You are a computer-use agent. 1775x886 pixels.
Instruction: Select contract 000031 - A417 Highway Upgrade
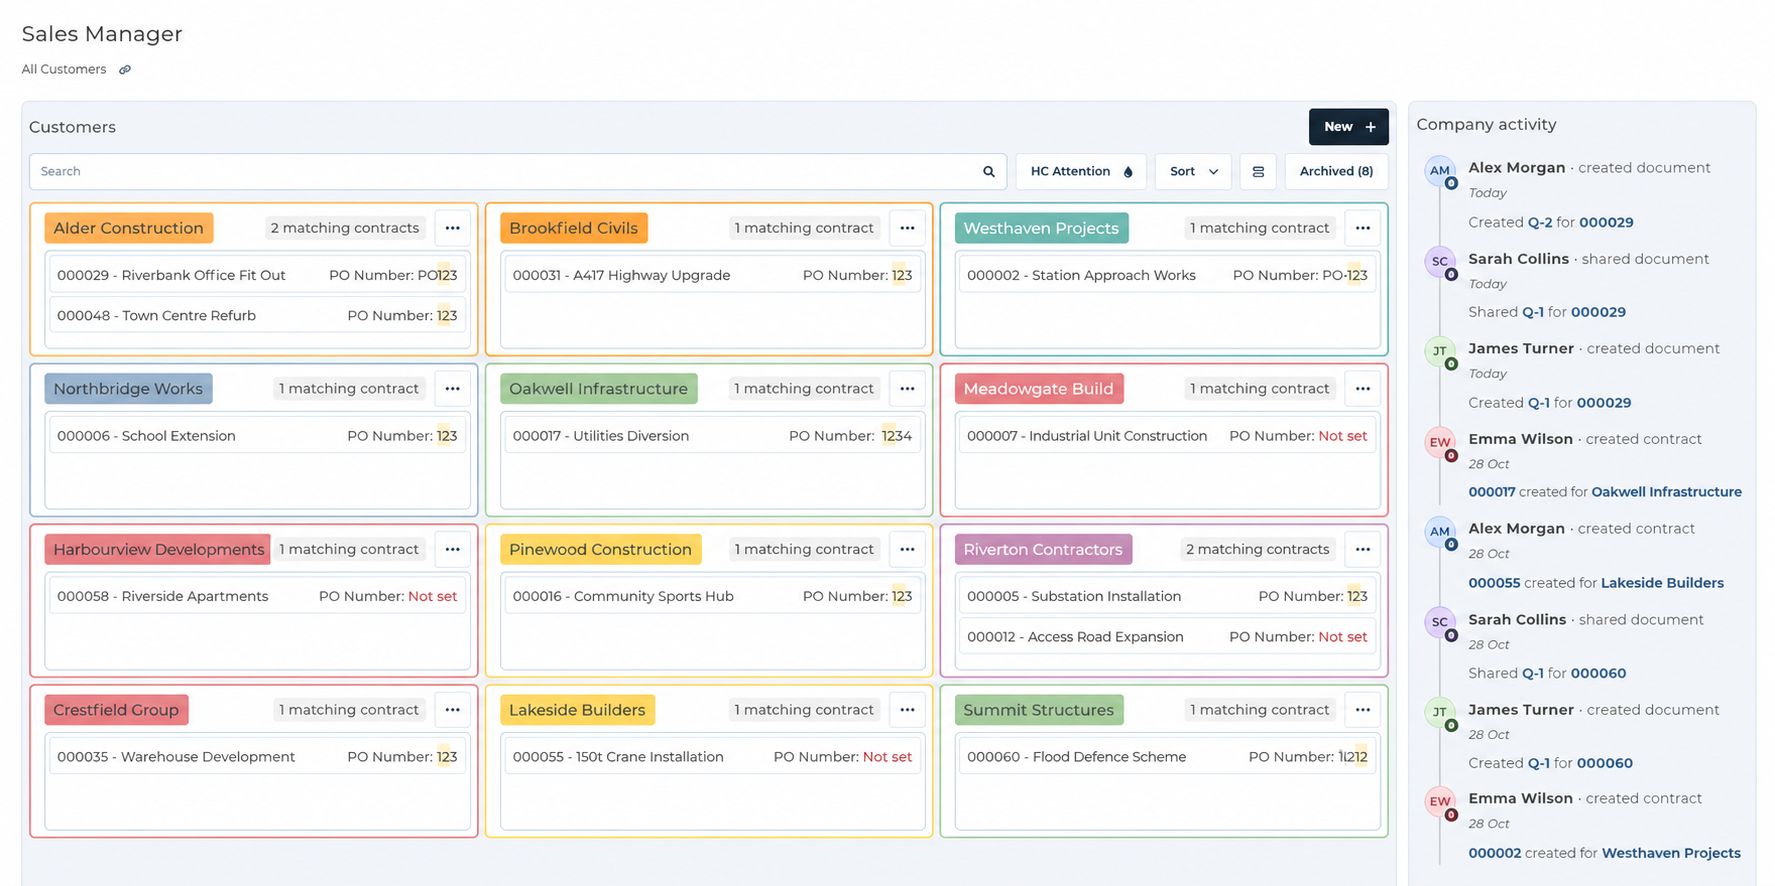pyautogui.click(x=712, y=275)
